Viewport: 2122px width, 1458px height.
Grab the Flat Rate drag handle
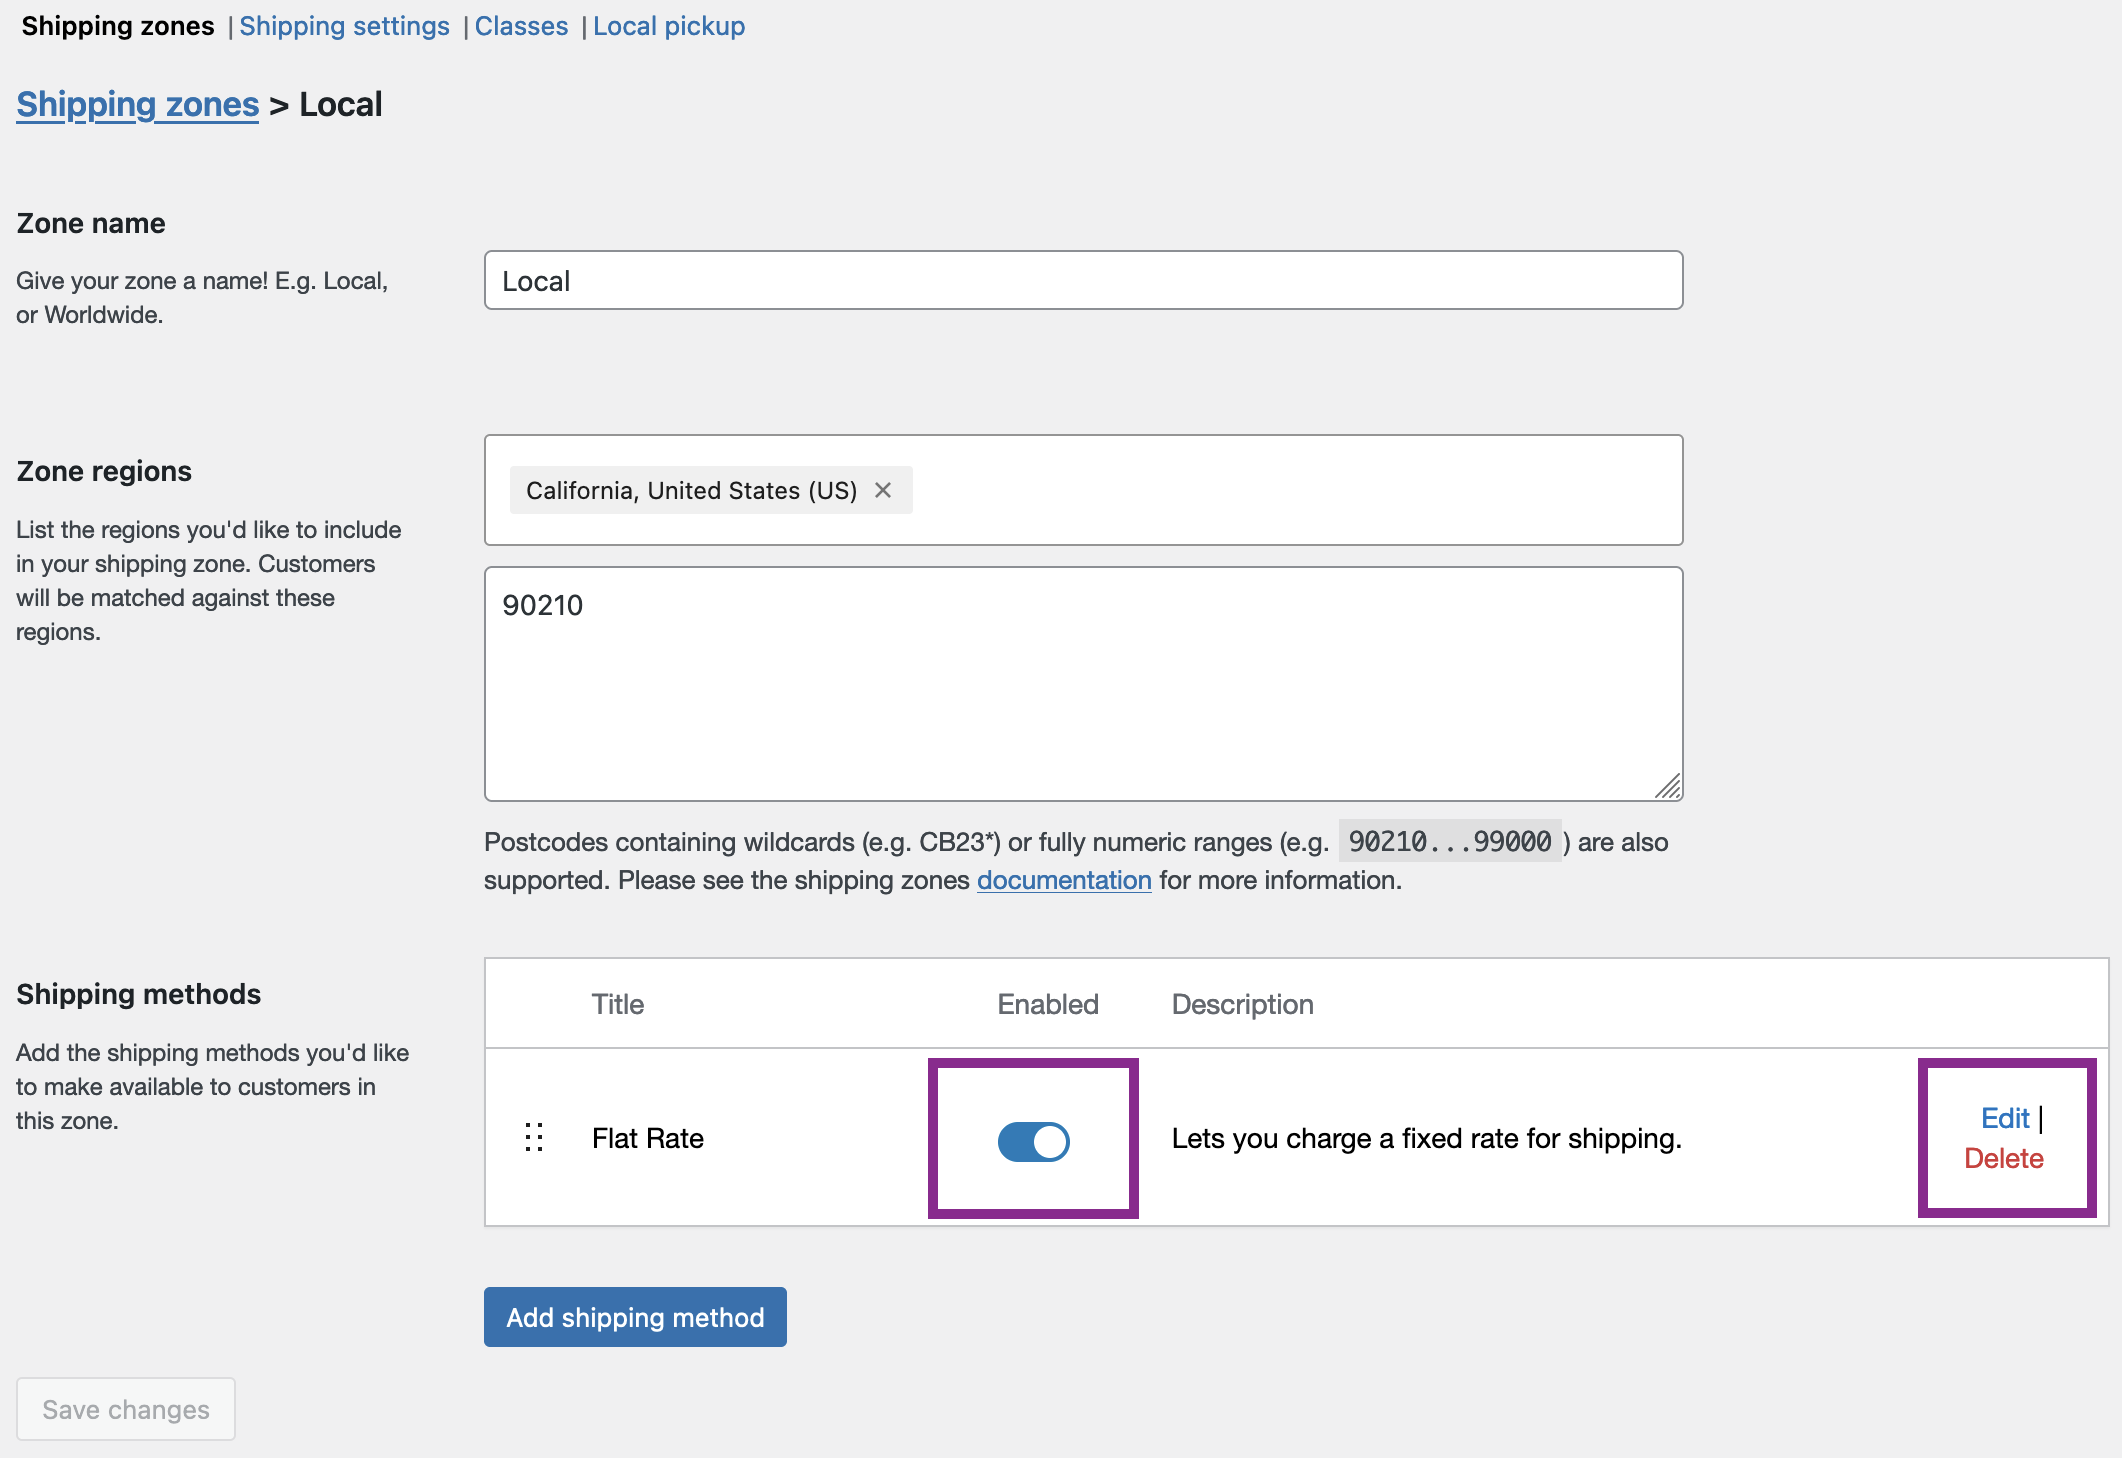[533, 1138]
